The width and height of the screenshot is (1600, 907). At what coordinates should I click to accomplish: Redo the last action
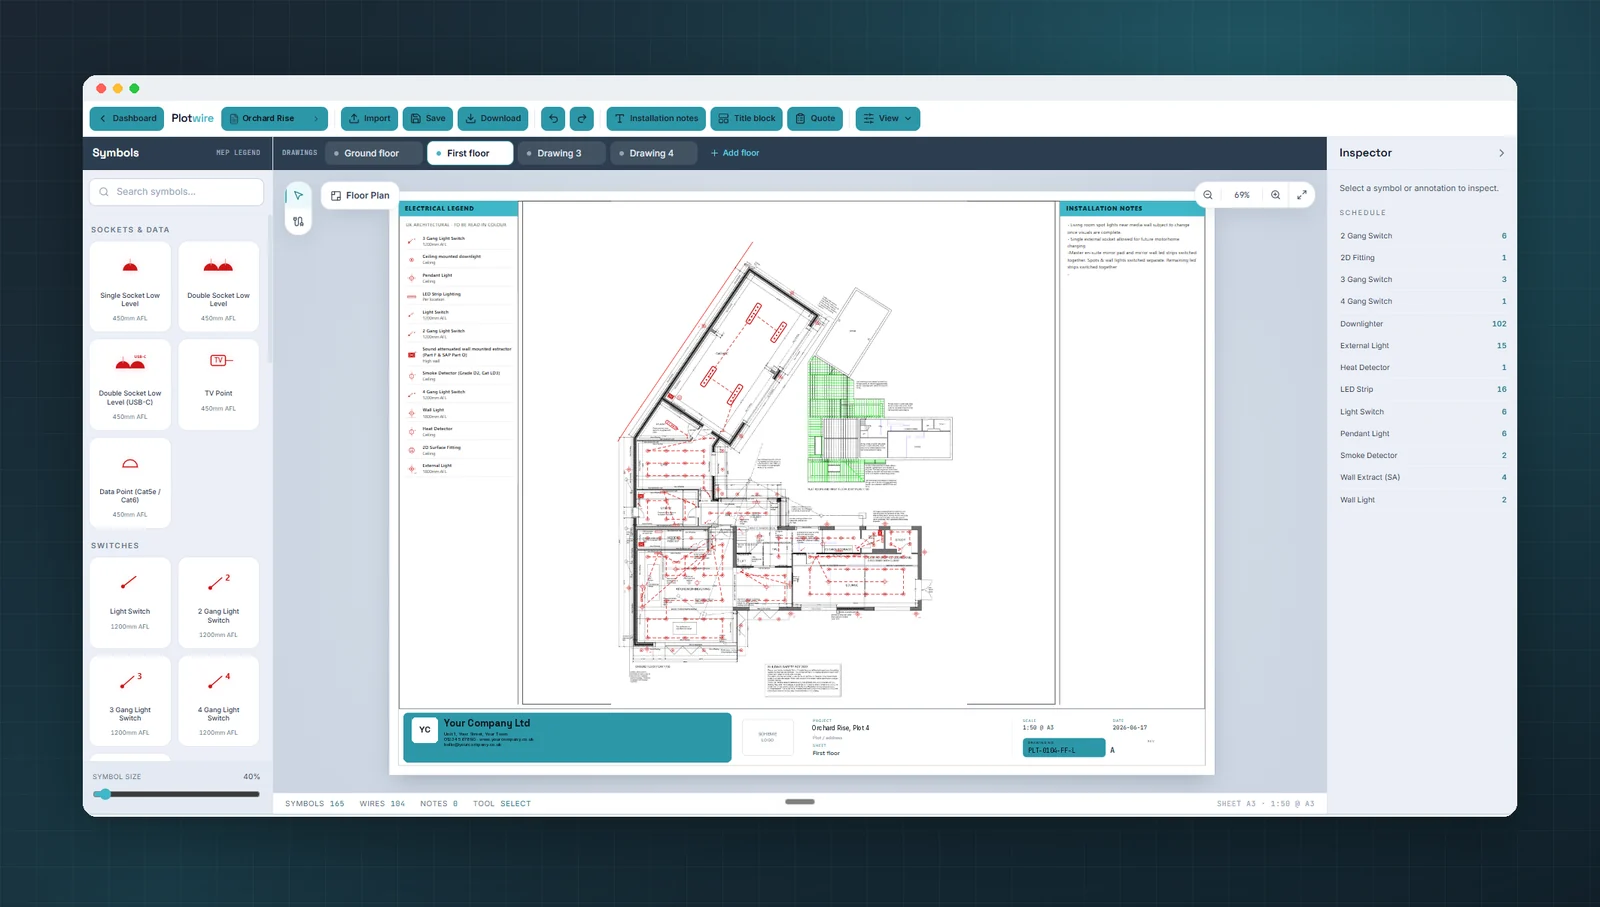point(582,118)
